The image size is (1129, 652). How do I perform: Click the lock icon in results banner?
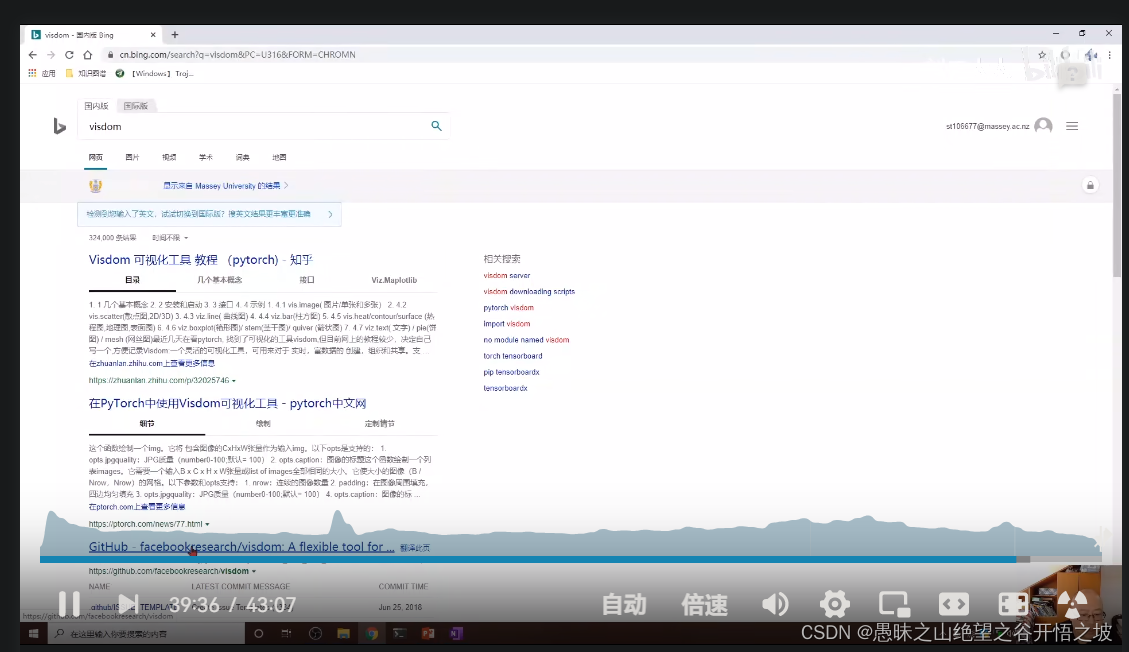[x=1090, y=186]
